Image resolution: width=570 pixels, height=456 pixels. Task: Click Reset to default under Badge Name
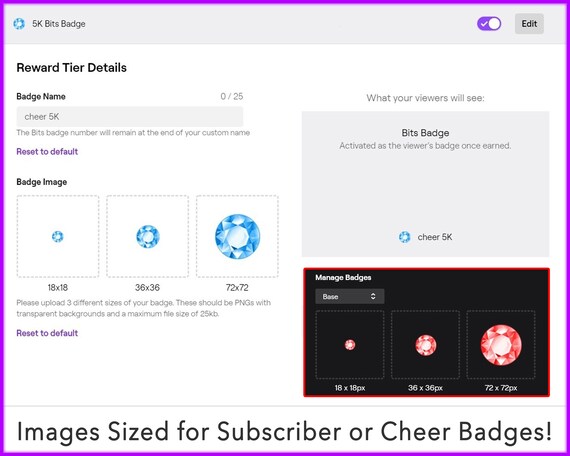click(x=47, y=152)
